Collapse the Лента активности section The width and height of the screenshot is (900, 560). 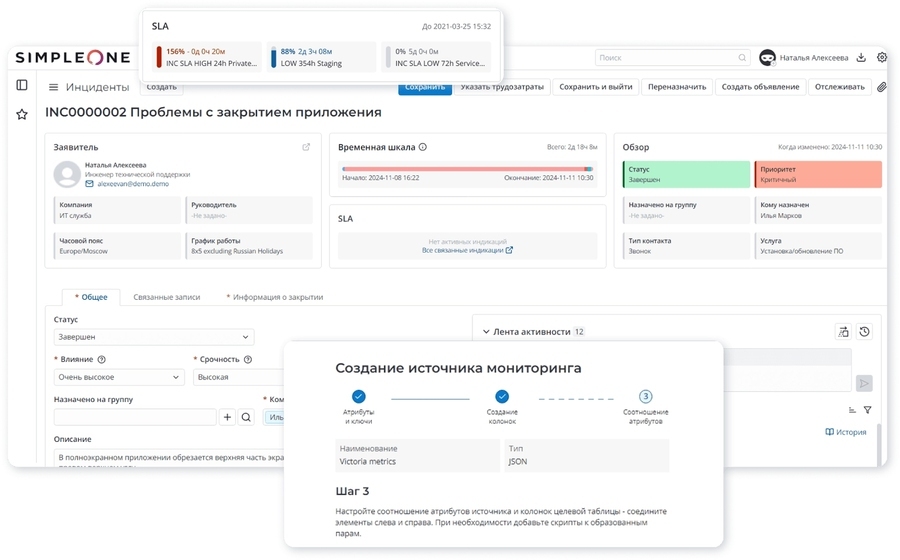486,332
